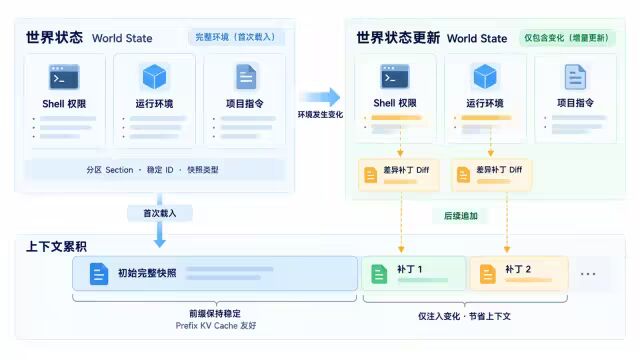The image size is (640, 360).
Task: Click the 世界状态更新 heading
Action: point(398,38)
